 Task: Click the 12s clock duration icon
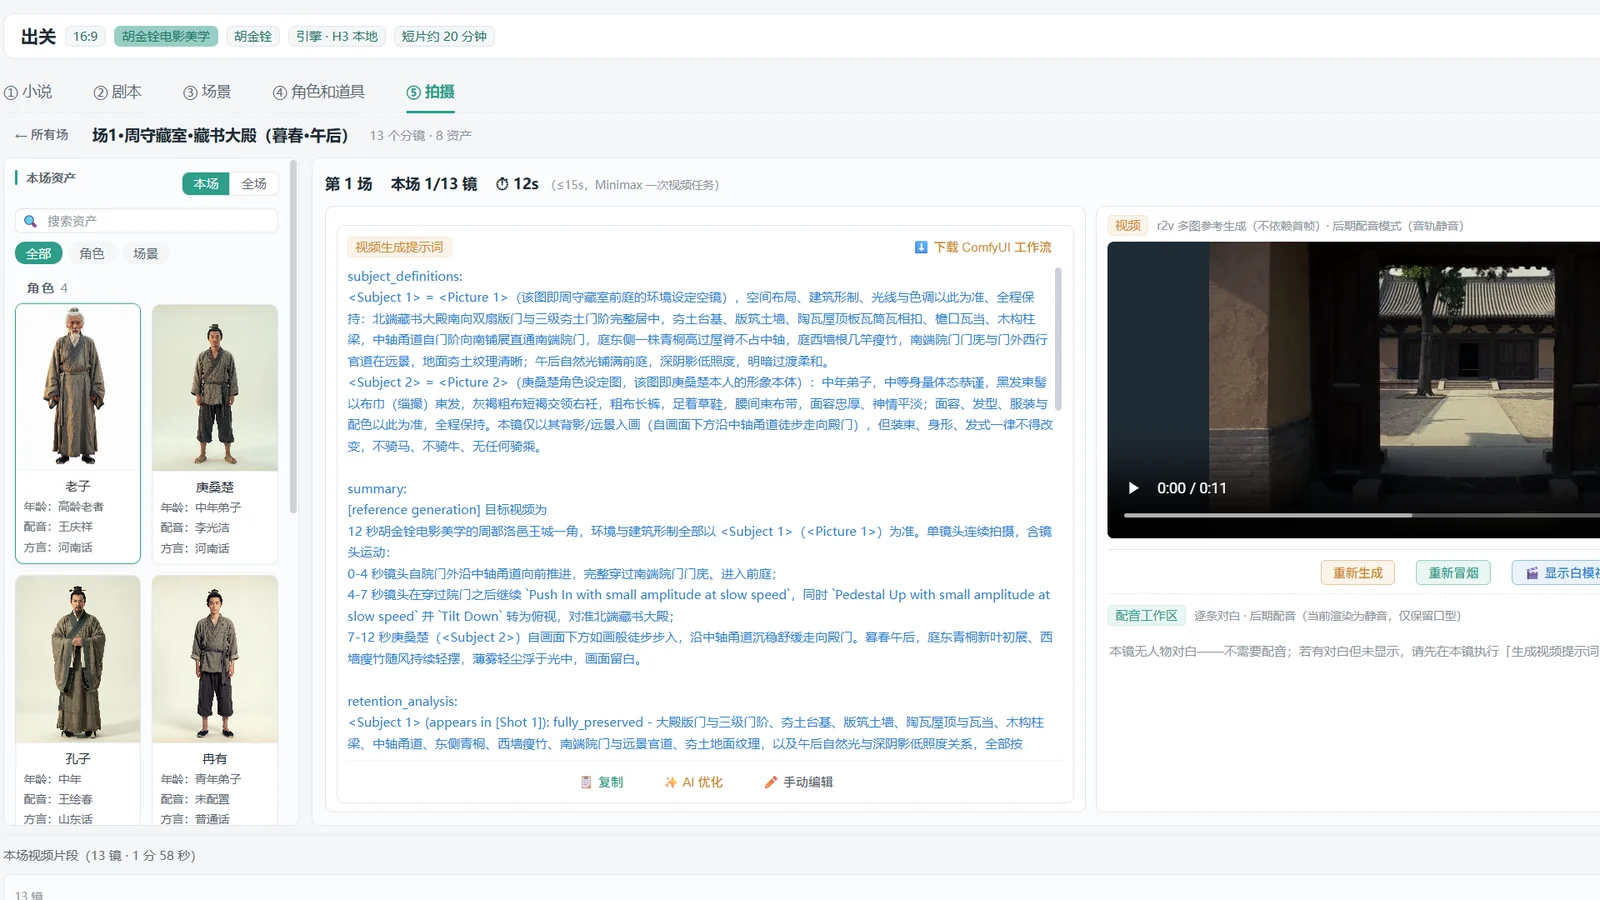click(x=502, y=184)
